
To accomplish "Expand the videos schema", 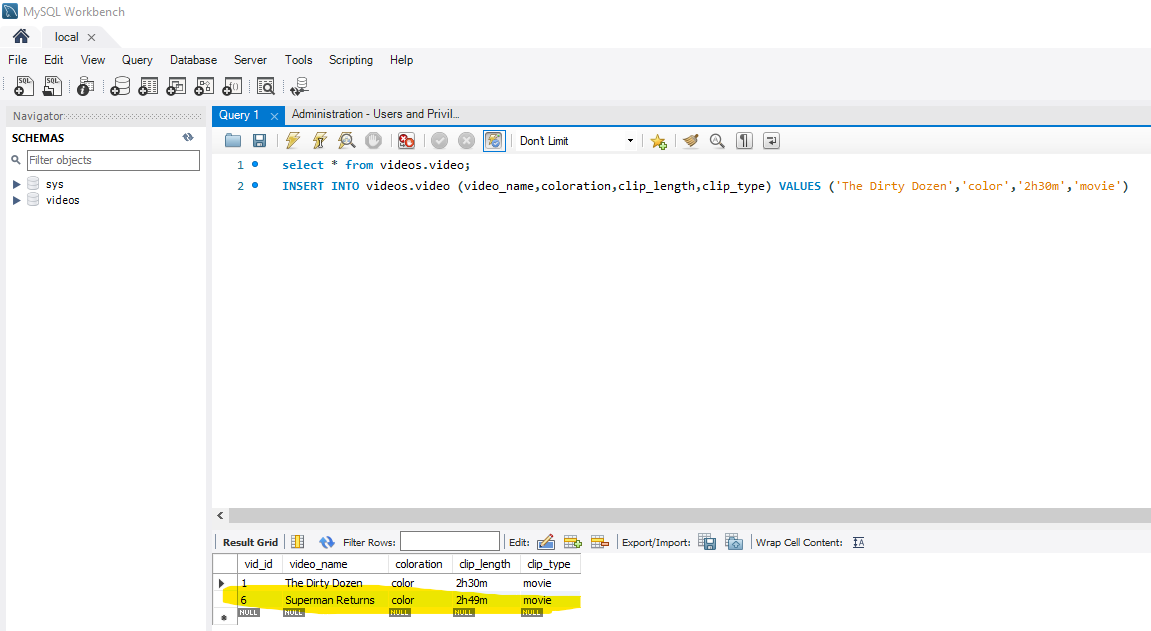I will point(16,200).
